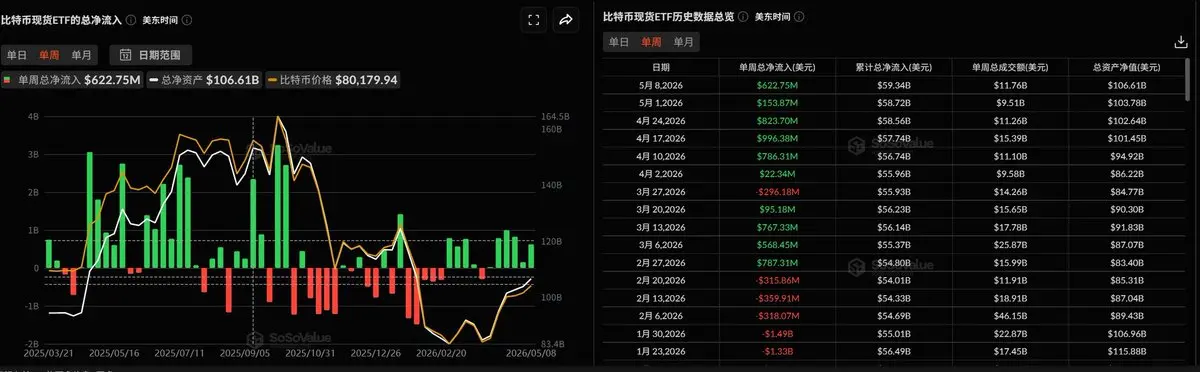Screen dimensions: 1200x372
Task: Click the $153.87M net inflow cell
Action: pyautogui.click(x=777, y=102)
